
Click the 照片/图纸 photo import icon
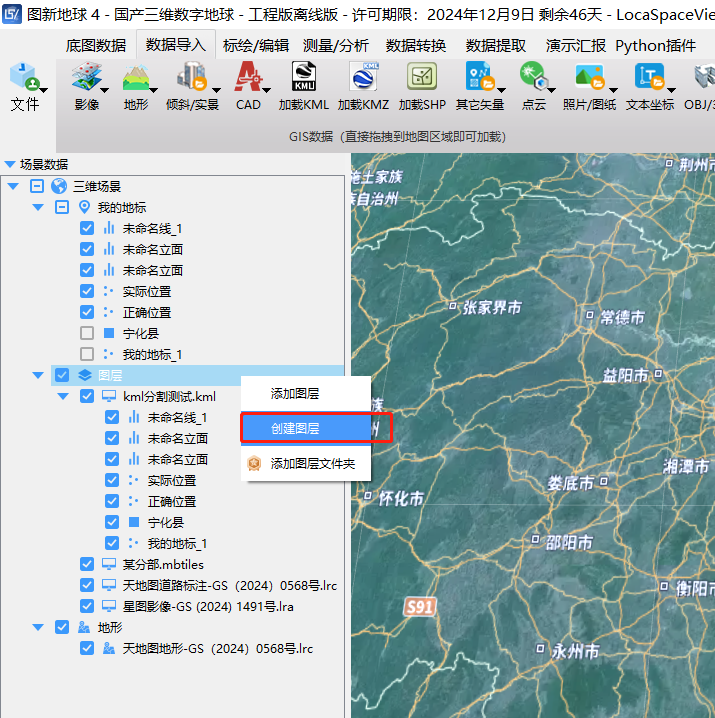pos(589,76)
